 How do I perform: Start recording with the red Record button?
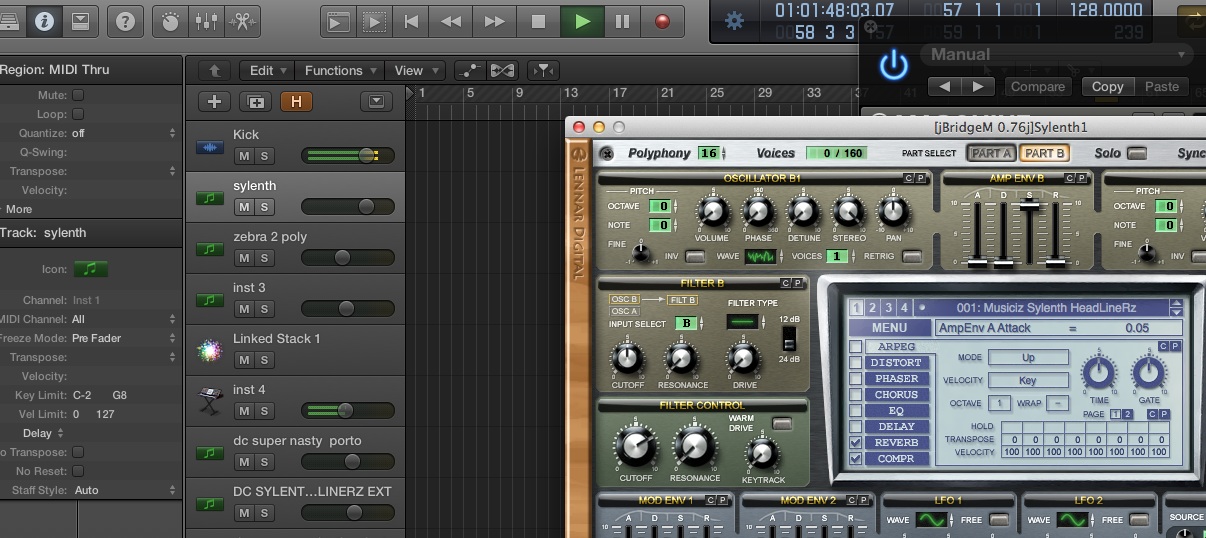[662, 20]
